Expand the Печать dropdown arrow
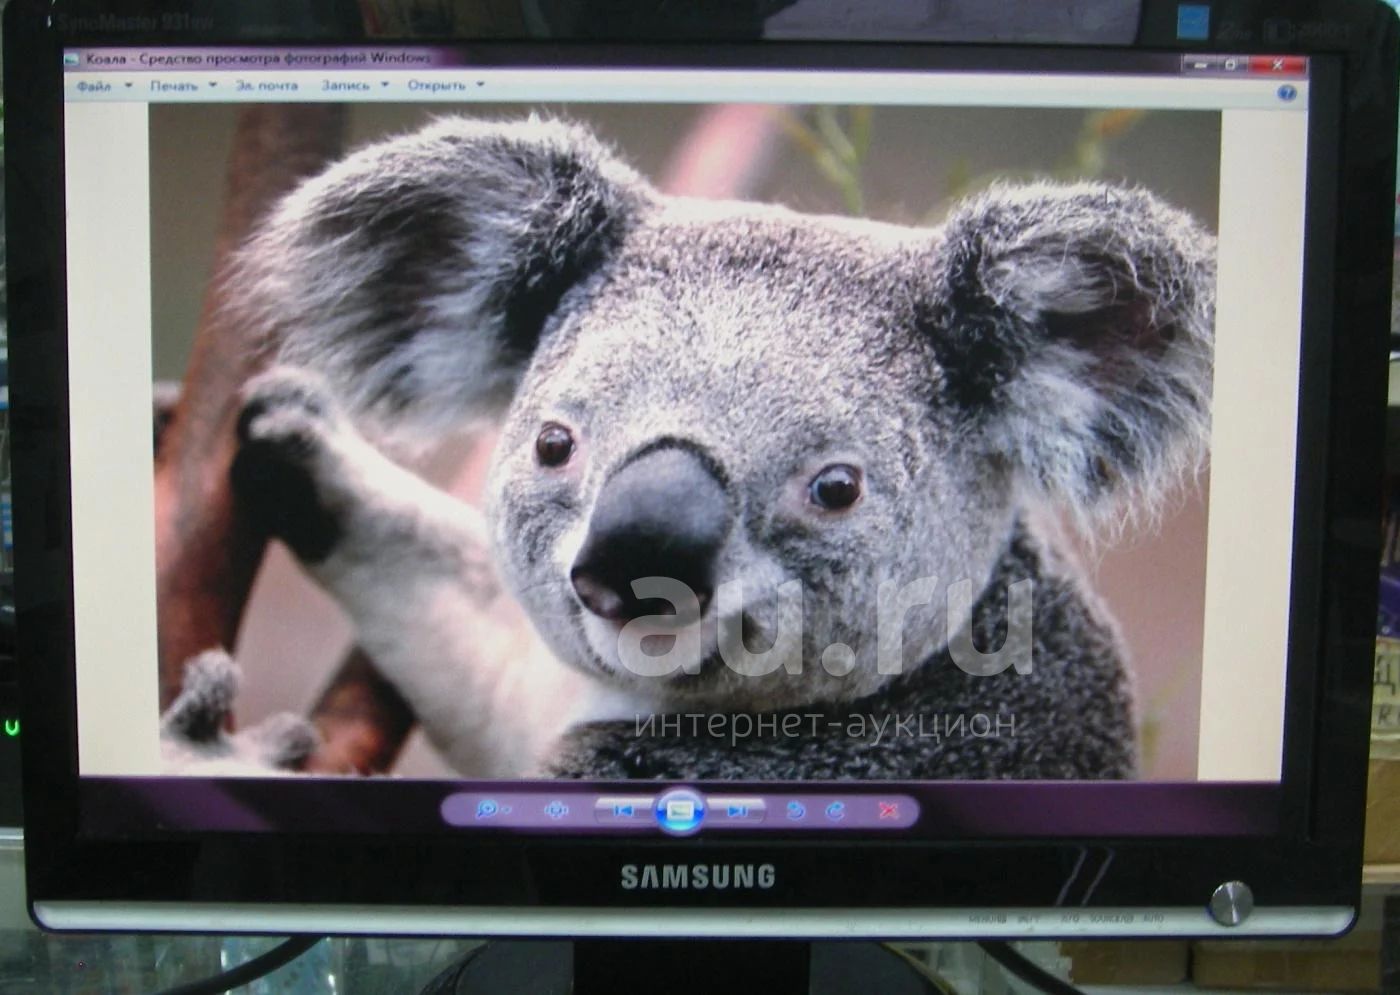 coord(213,86)
